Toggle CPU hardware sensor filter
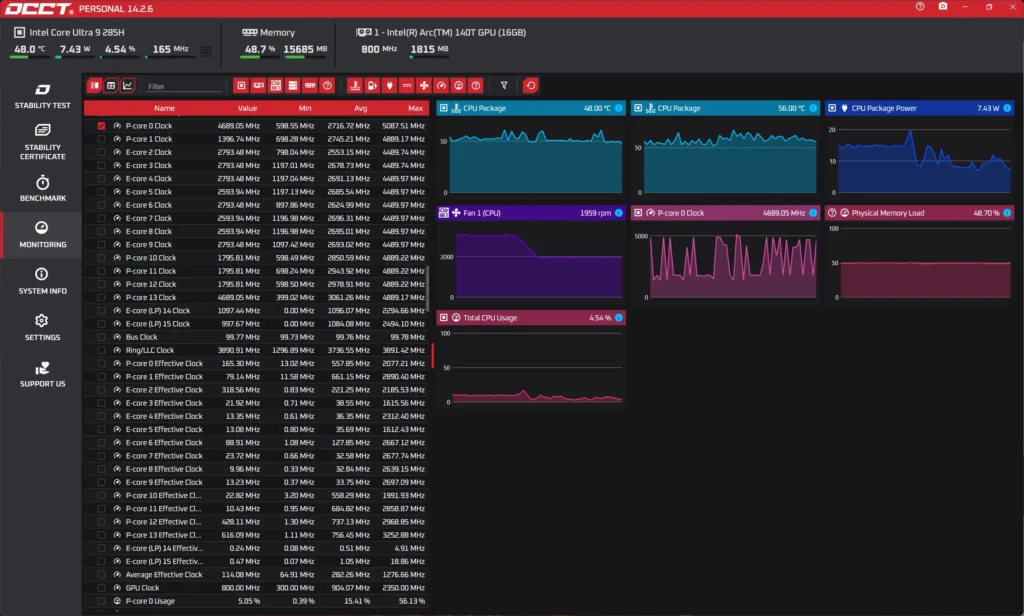This screenshot has height=616, width=1024. pyautogui.click(x=242, y=86)
